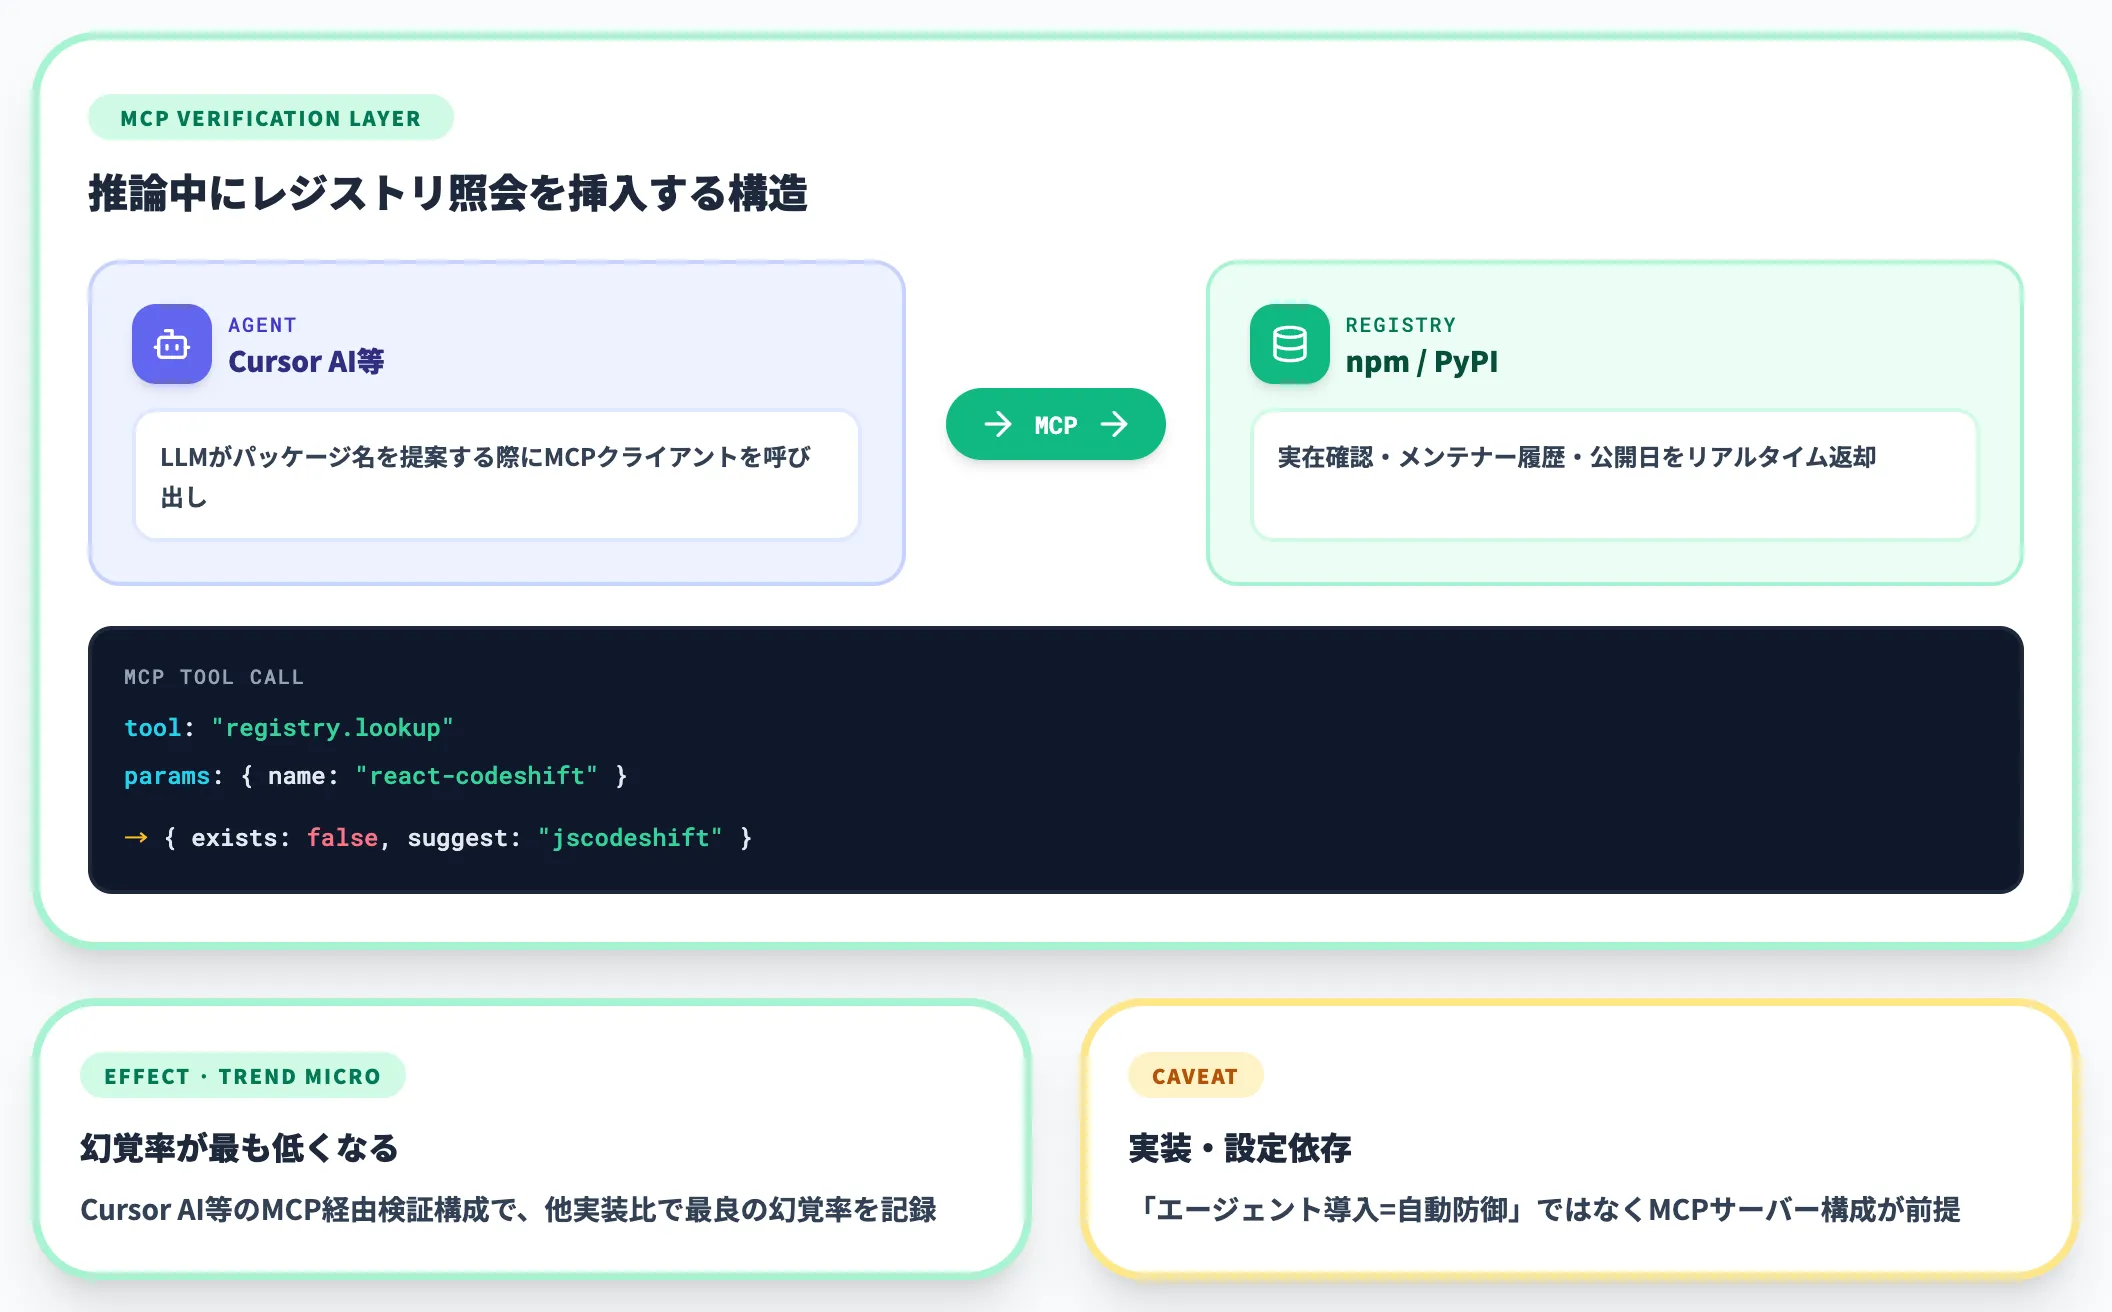Click the left arrow in the MCP pill
The height and width of the screenshot is (1312, 2112).
tap(998, 424)
